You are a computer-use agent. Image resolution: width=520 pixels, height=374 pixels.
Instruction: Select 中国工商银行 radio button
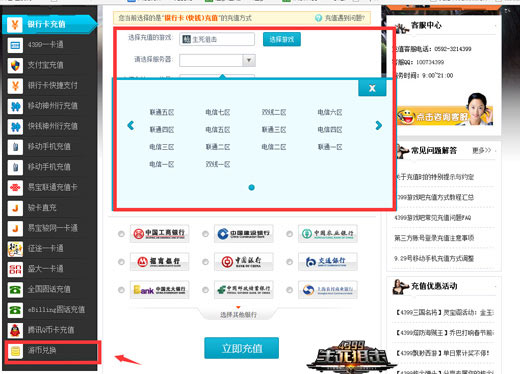pos(121,234)
